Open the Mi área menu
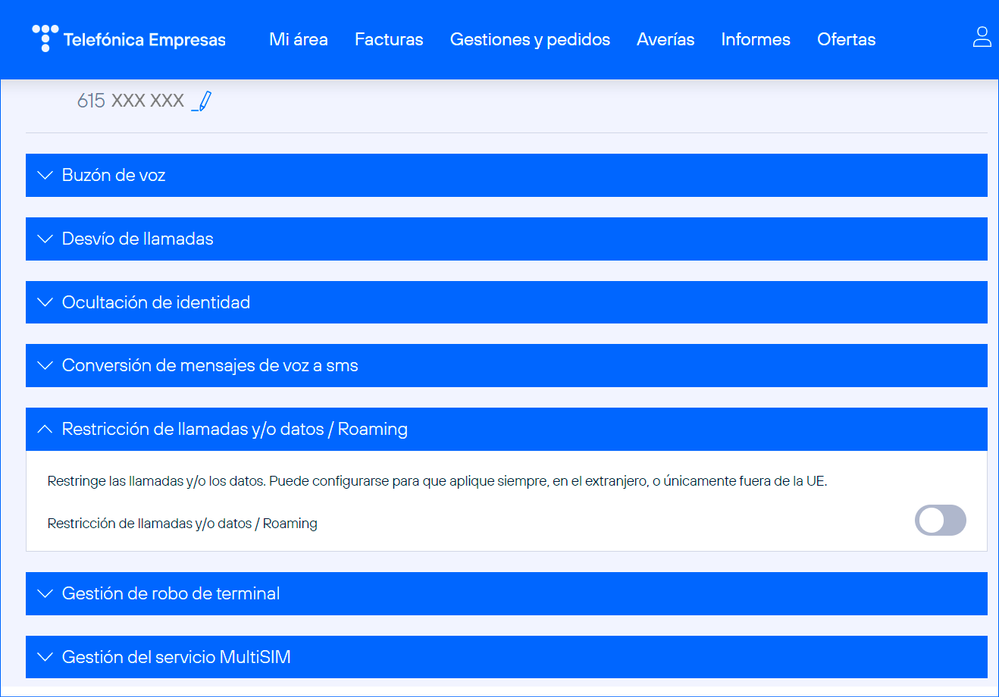Image resolution: width=999 pixels, height=697 pixels. (298, 40)
